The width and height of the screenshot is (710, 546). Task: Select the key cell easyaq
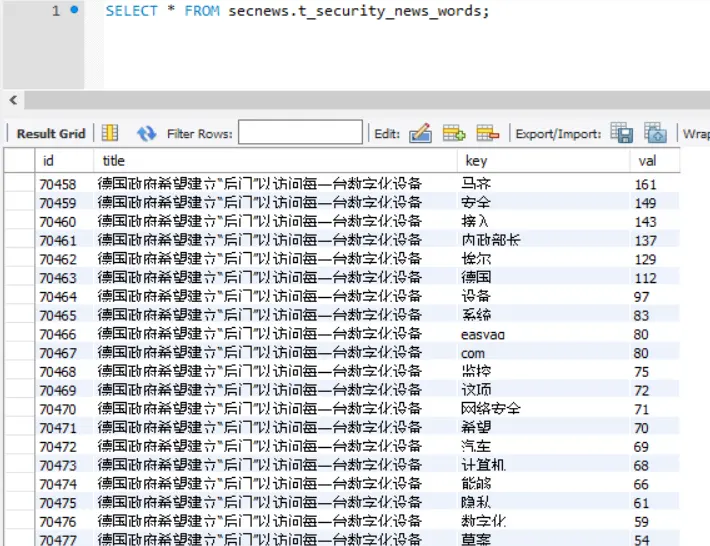pyautogui.click(x=543, y=334)
